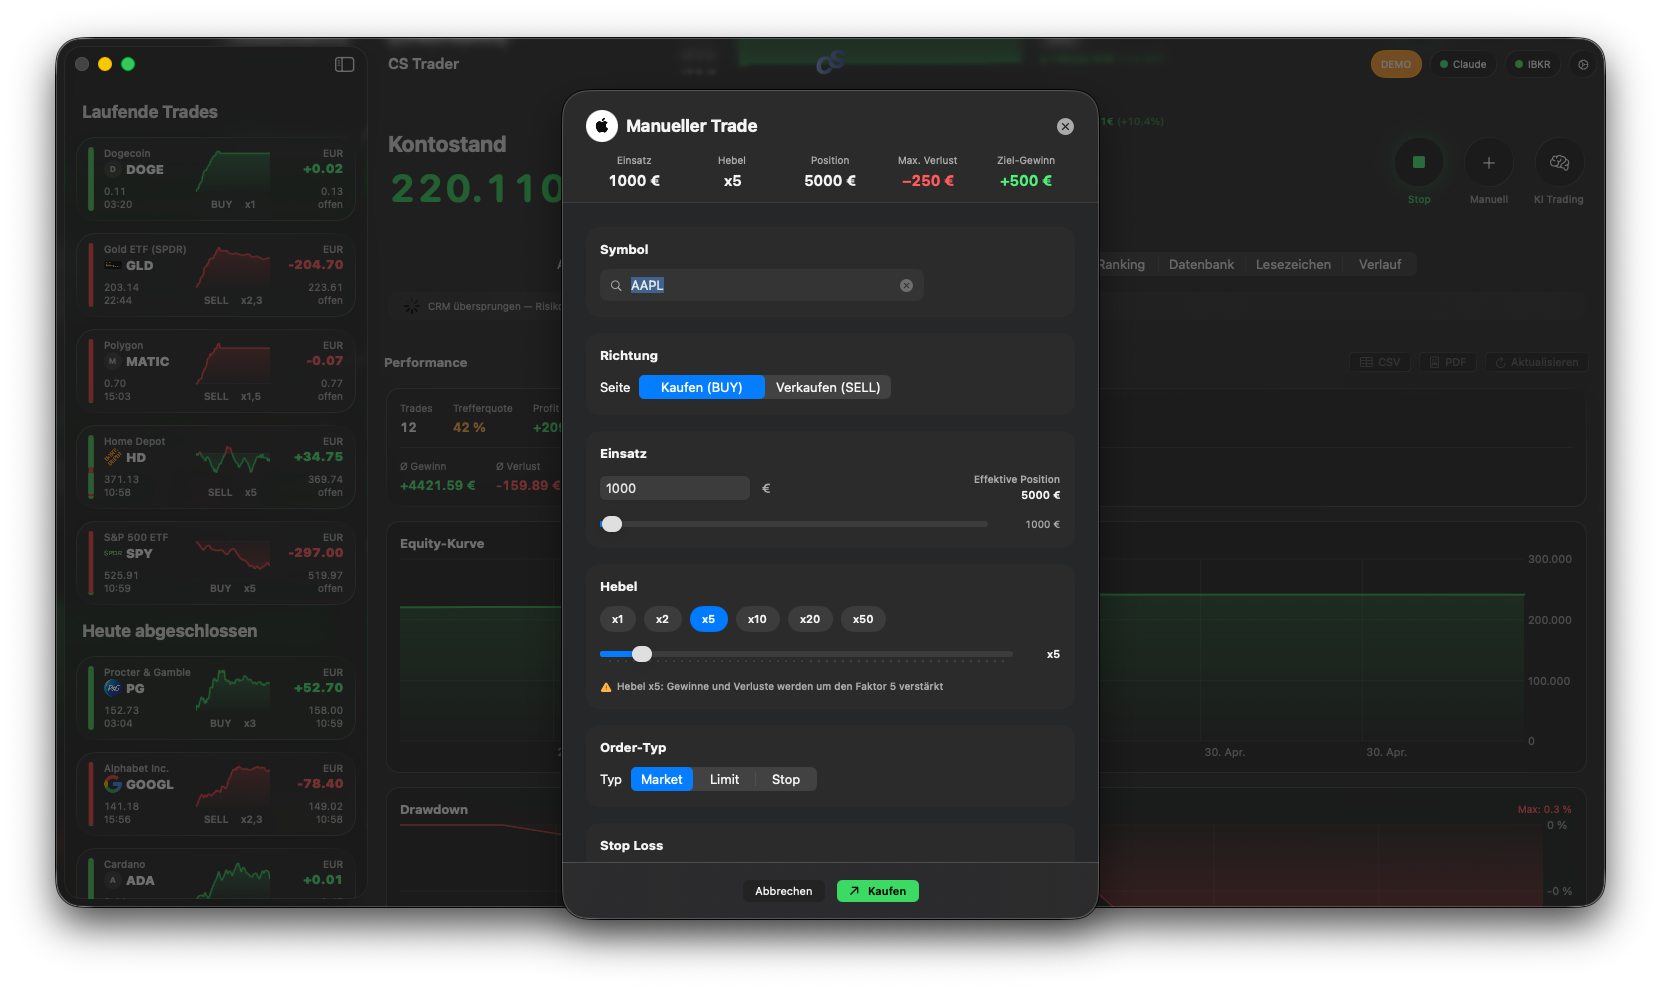Image resolution: width=1661 pixels, height=993 pixels.
Task: Confirm trade with green Kaufen button
Action: click(x=877, y=891)
